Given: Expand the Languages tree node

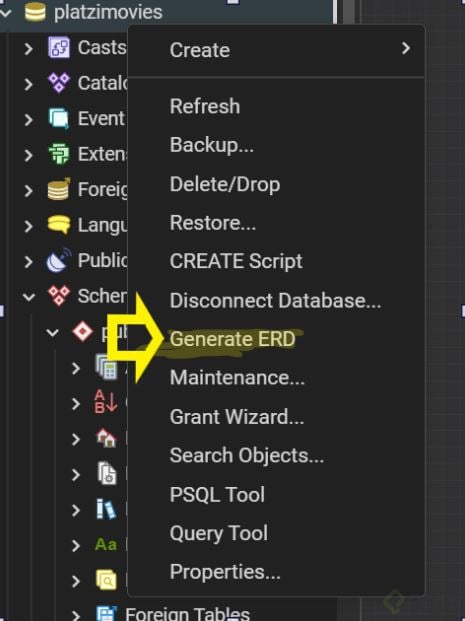Looking at the screenshot, I should 28,226.
